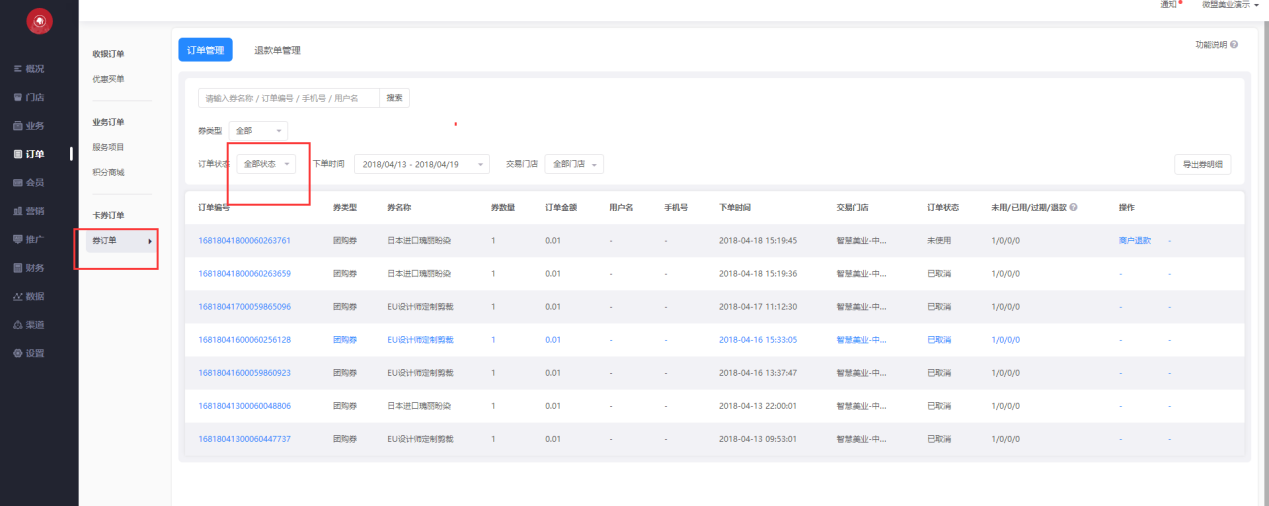Open 券类型 全部 dropdown
Image resolution: width=1269 pixels, height=506 pixels.
pos(258,131)
